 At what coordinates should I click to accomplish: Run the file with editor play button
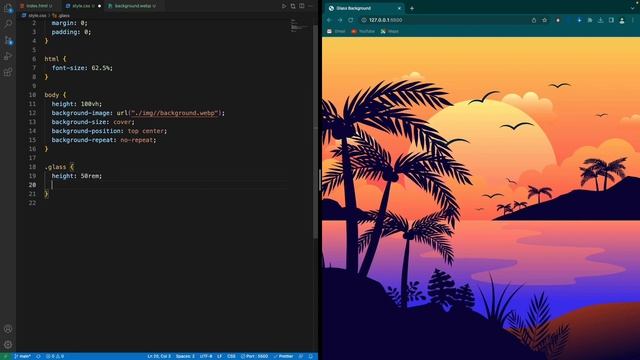click(x=284, y=6)
